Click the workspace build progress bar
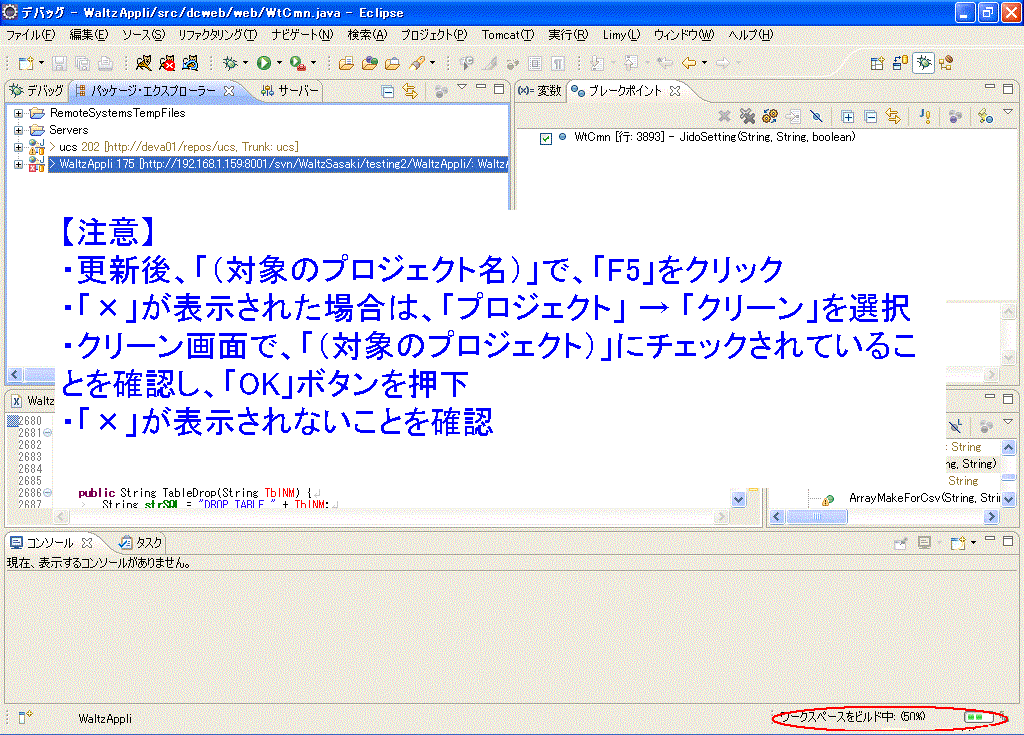1024x735 pixels. (x=978, y=717)
